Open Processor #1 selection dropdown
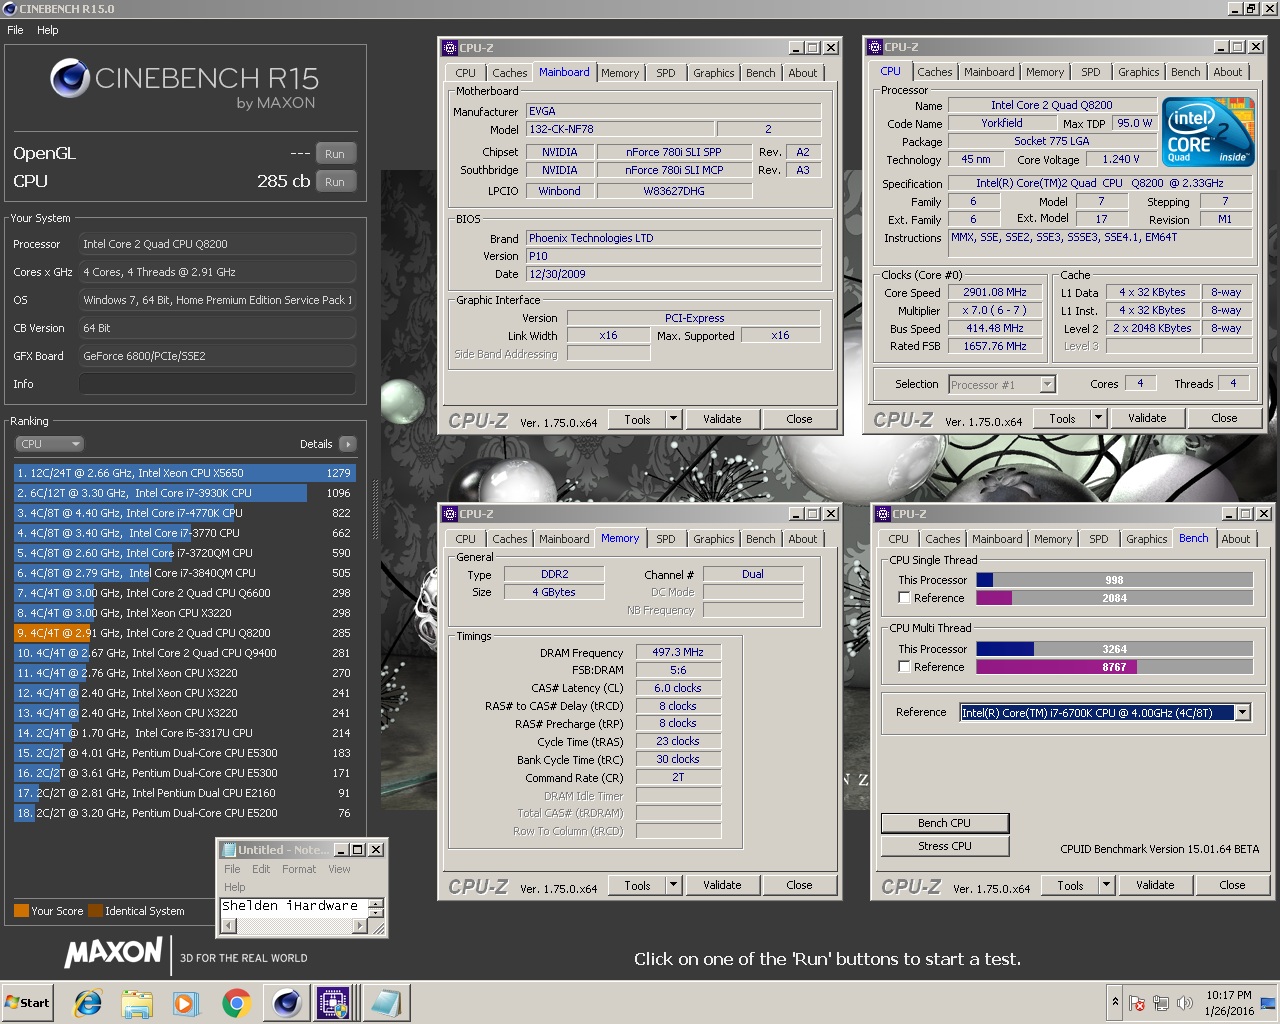The height and width of the screenshot is (1024, 1280). (1047, 384)
